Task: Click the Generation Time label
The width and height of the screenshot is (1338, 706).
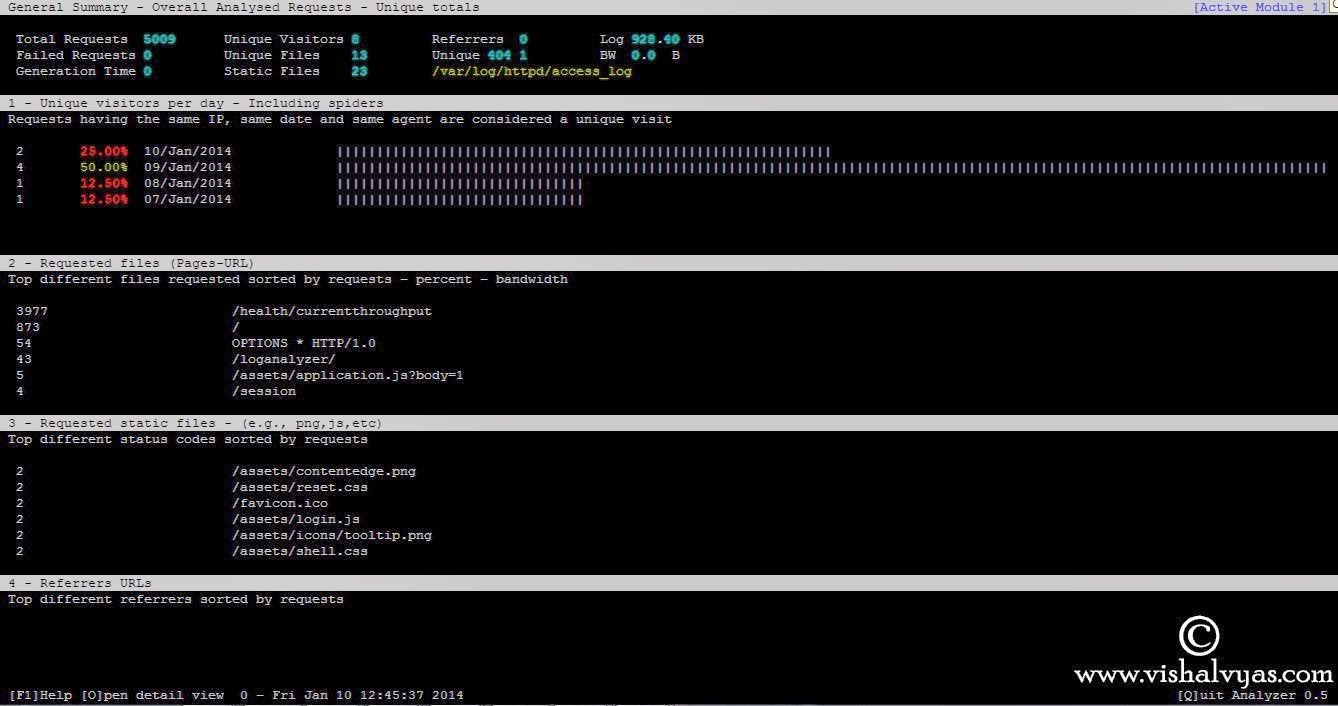Action: [x=75, y=71]
